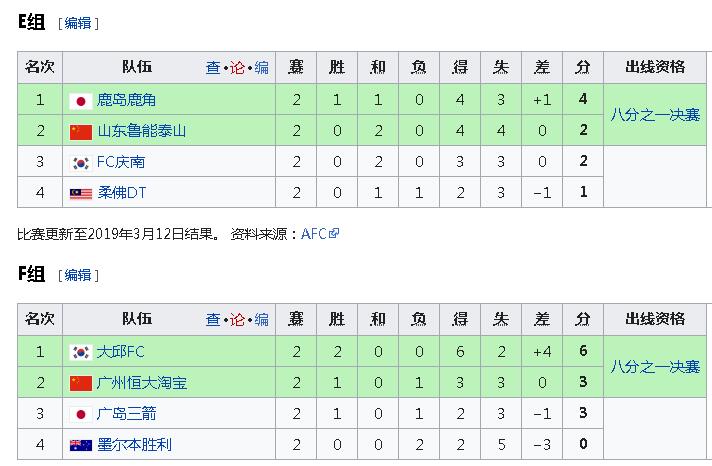Image resolution: width=712 pixels, height=466 pixels.
Task: Open the AFC external source link
Action: click(315, 234)
